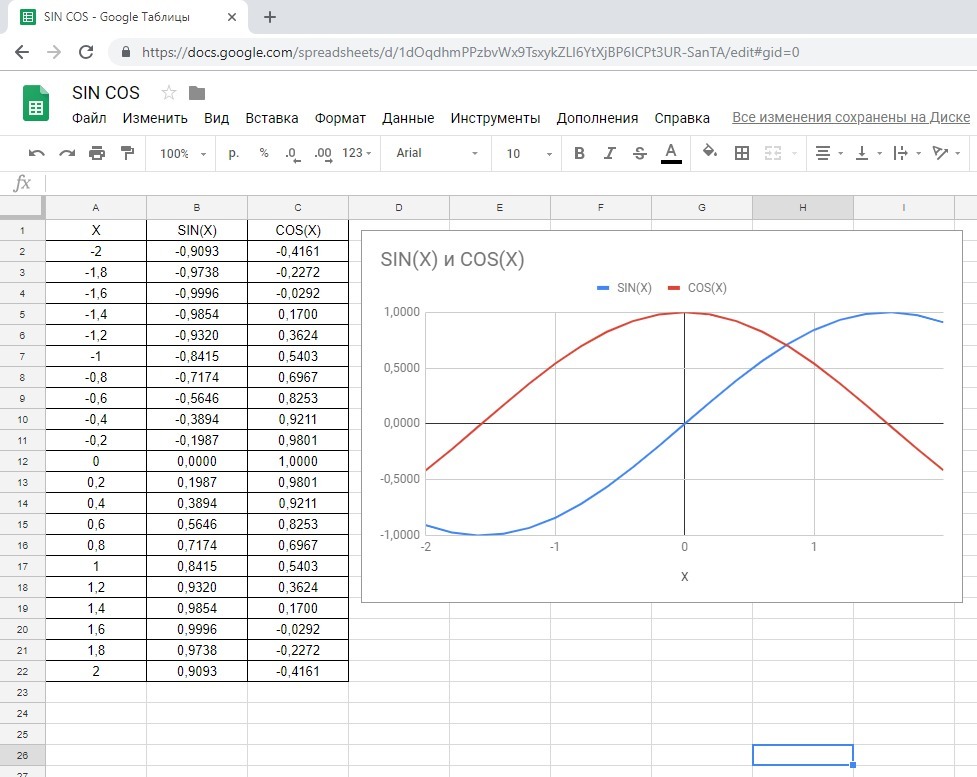Screen dimensions: 977x777
Task: Click the Redo arrow icon
Action: pyautogui.click(x=67, y=153)
